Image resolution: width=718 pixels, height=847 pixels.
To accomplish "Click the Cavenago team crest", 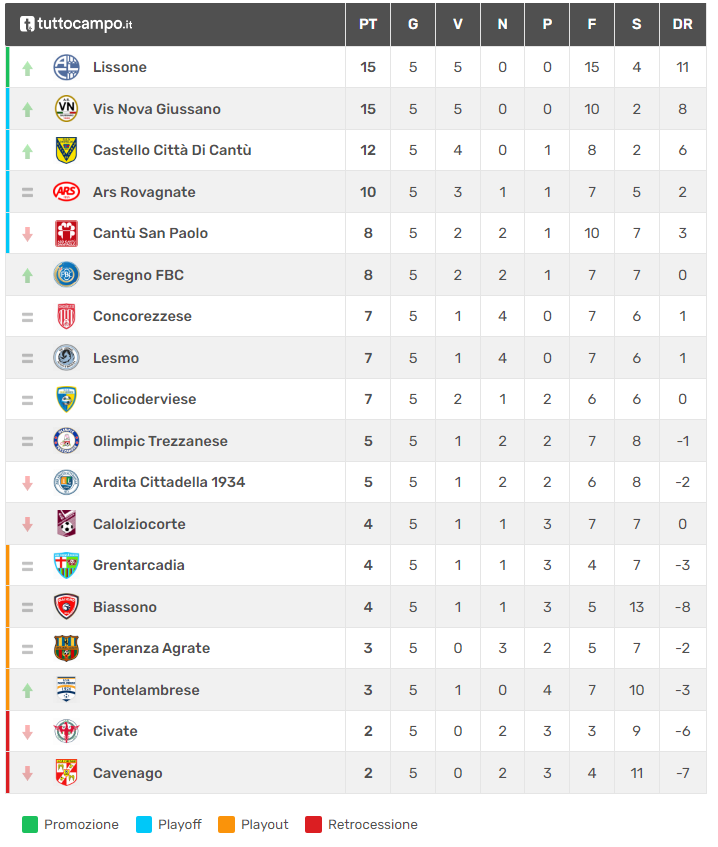I will (x=66, y=773).
